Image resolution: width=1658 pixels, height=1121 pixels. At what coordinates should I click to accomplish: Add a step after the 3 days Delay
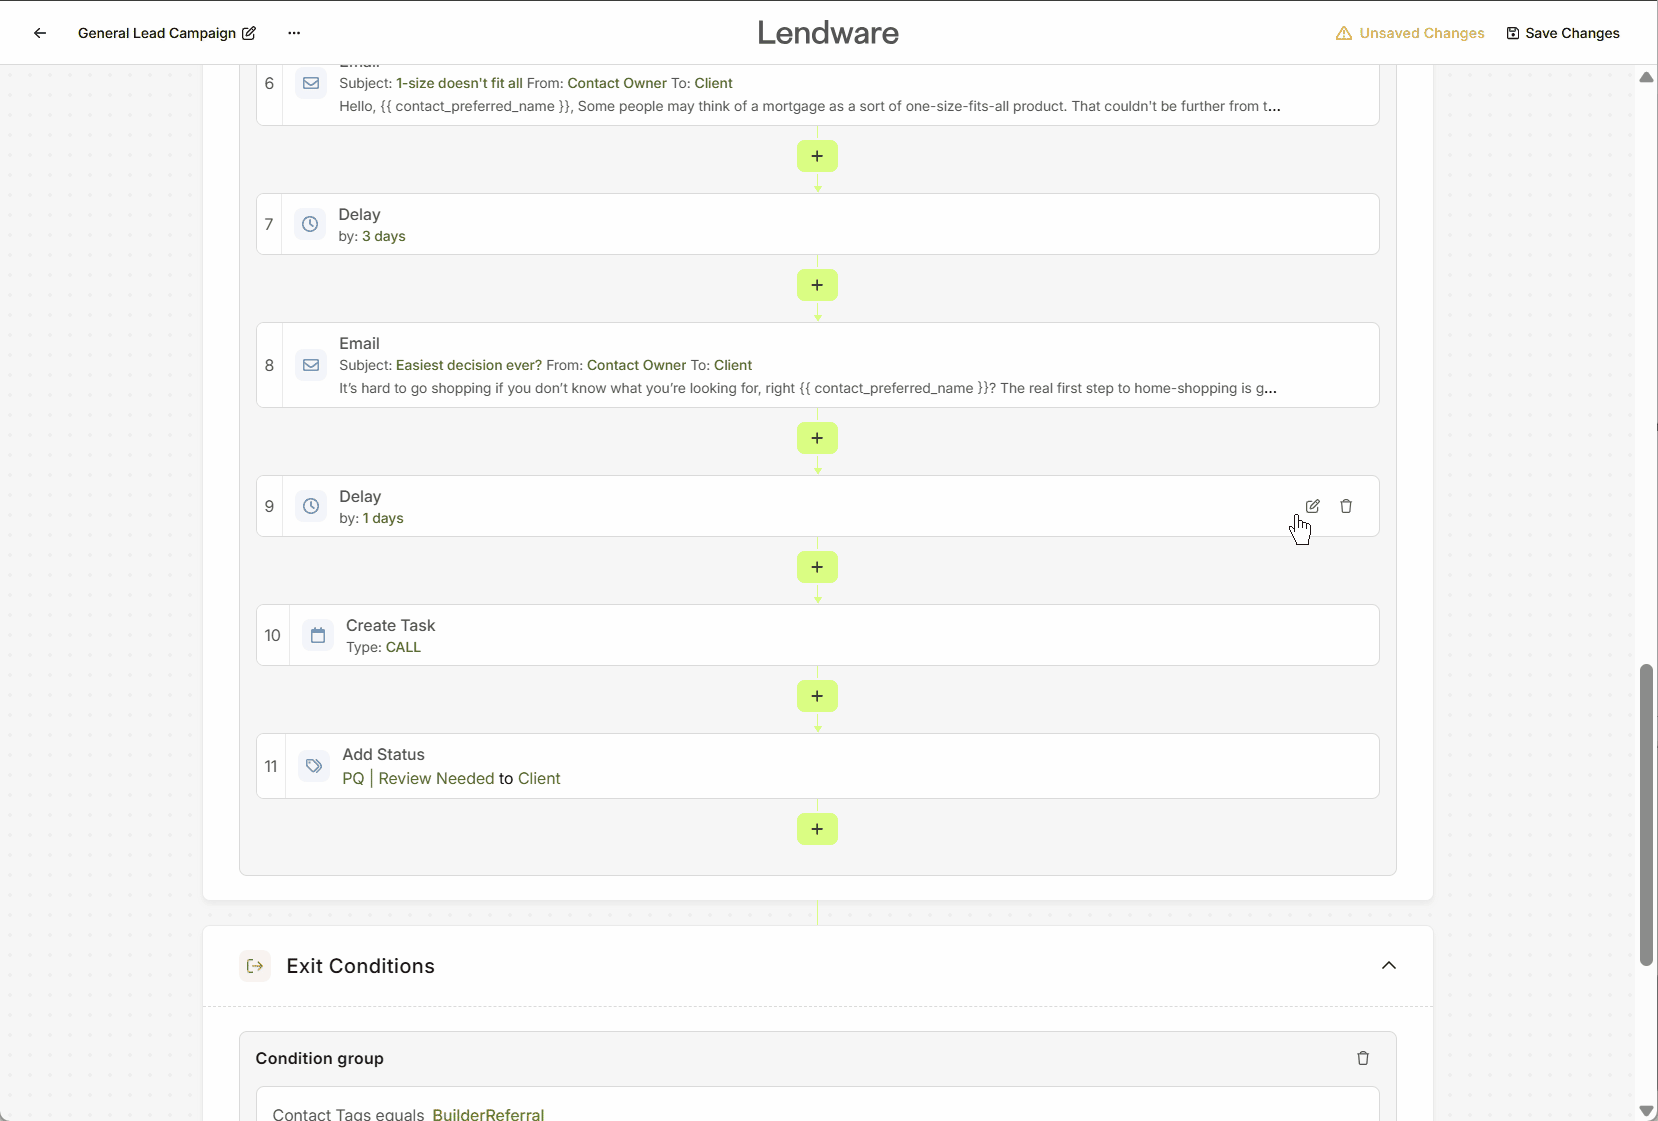(817, 285)
